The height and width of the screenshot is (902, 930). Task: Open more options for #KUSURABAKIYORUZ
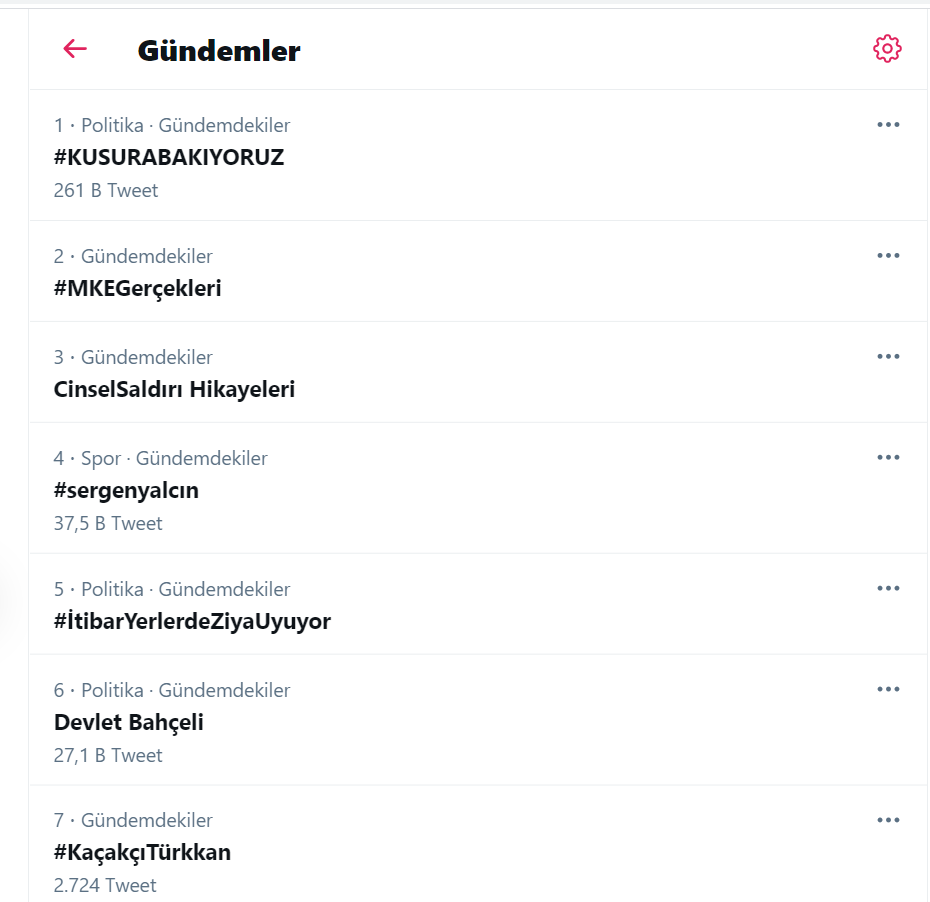888,125
